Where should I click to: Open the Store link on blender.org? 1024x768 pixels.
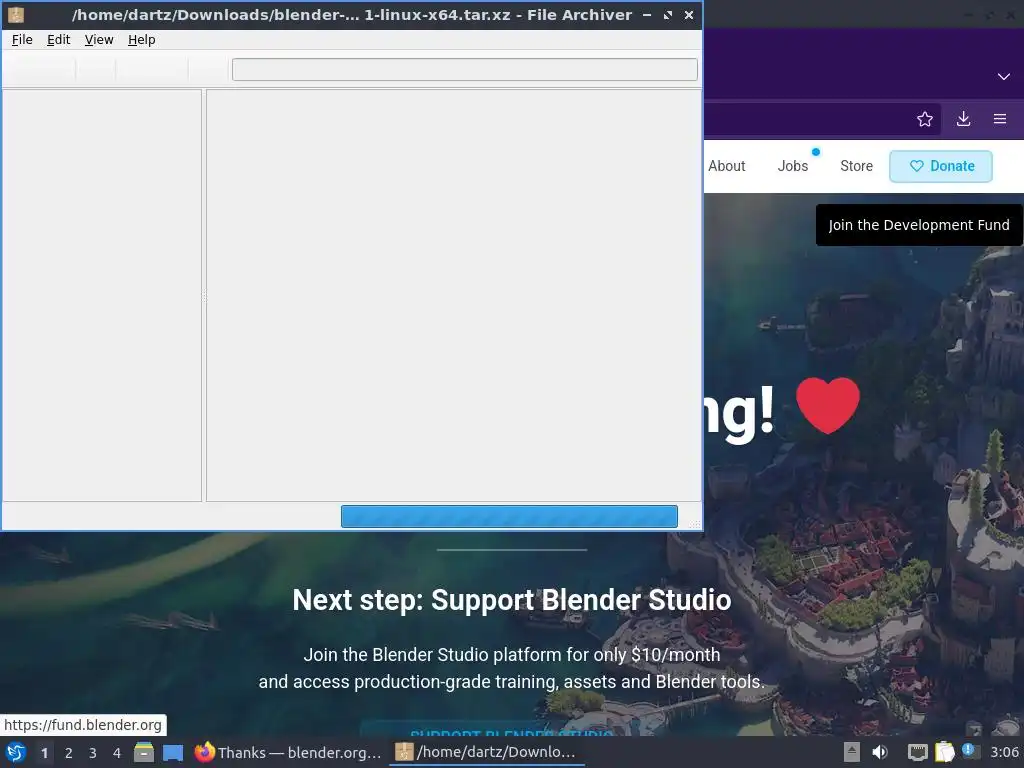pos(856,166)
